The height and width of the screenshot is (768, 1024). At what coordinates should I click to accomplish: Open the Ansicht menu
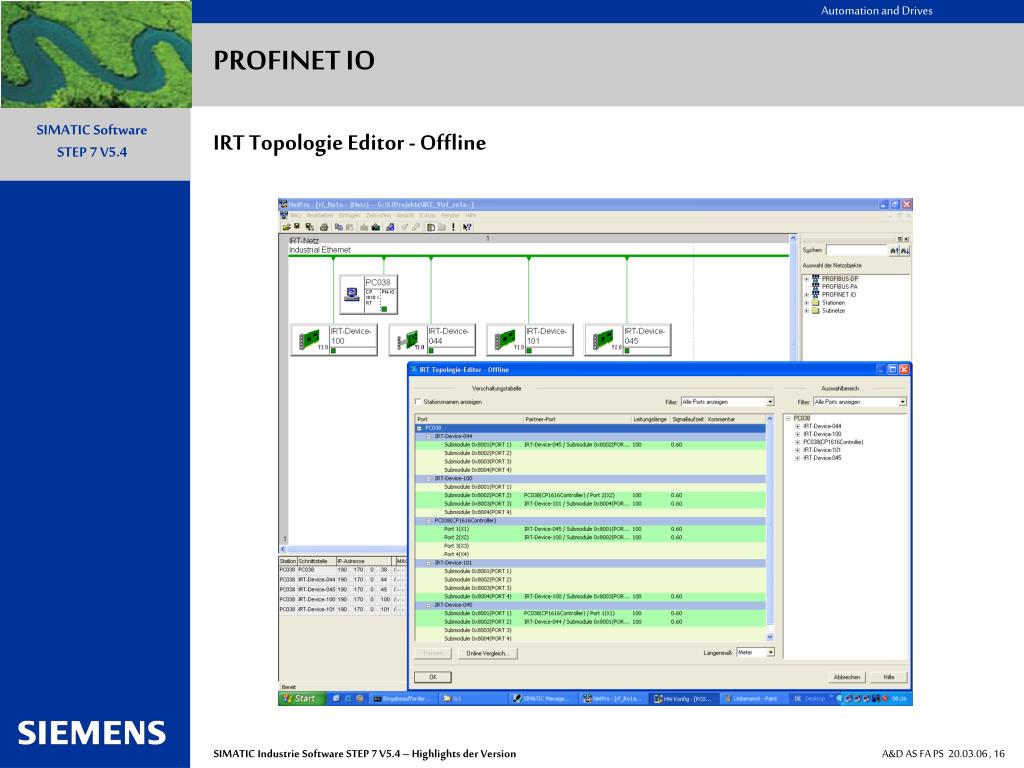tap(406, 216)
